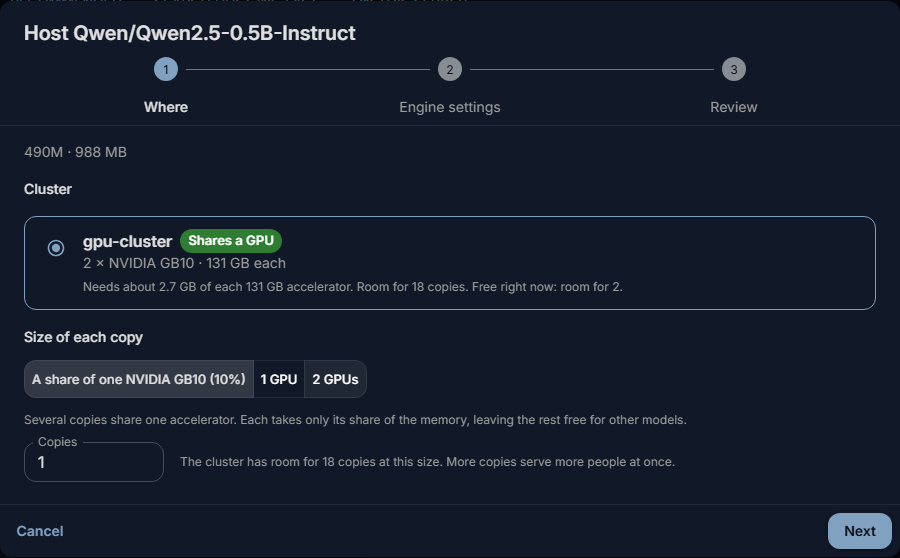Select the gpu-cluster radio button

click(x=56, y=248)
